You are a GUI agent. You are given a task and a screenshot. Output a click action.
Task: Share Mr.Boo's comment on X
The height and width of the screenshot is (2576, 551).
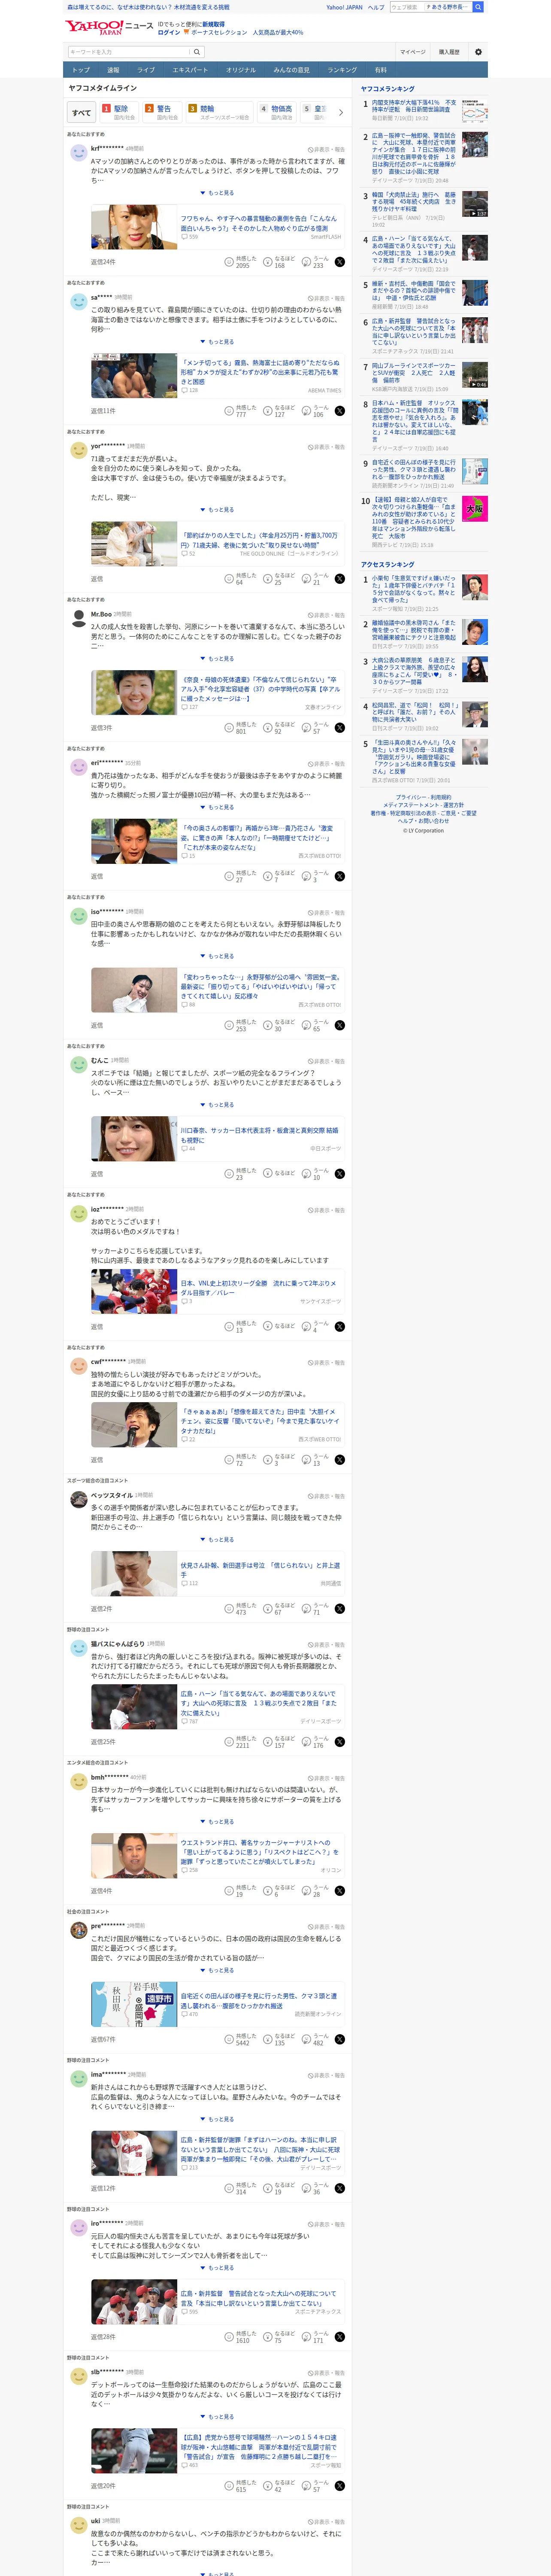(x=340, y=728)
